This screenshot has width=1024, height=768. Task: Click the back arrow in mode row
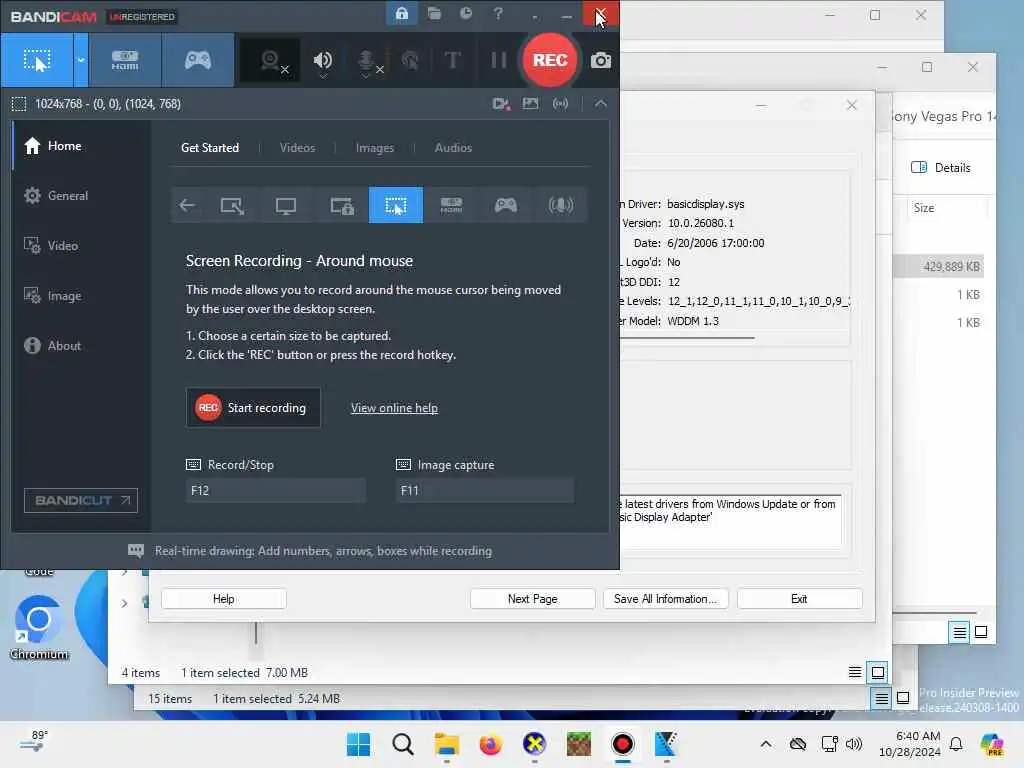(187, 205)
